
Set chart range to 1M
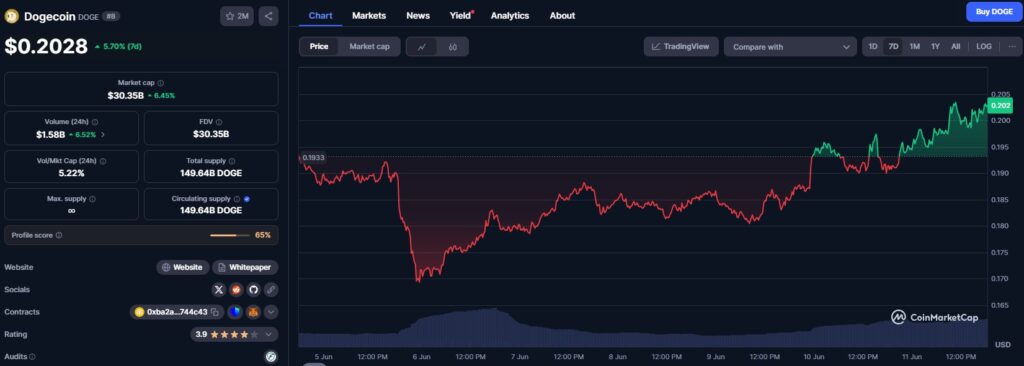914,46
